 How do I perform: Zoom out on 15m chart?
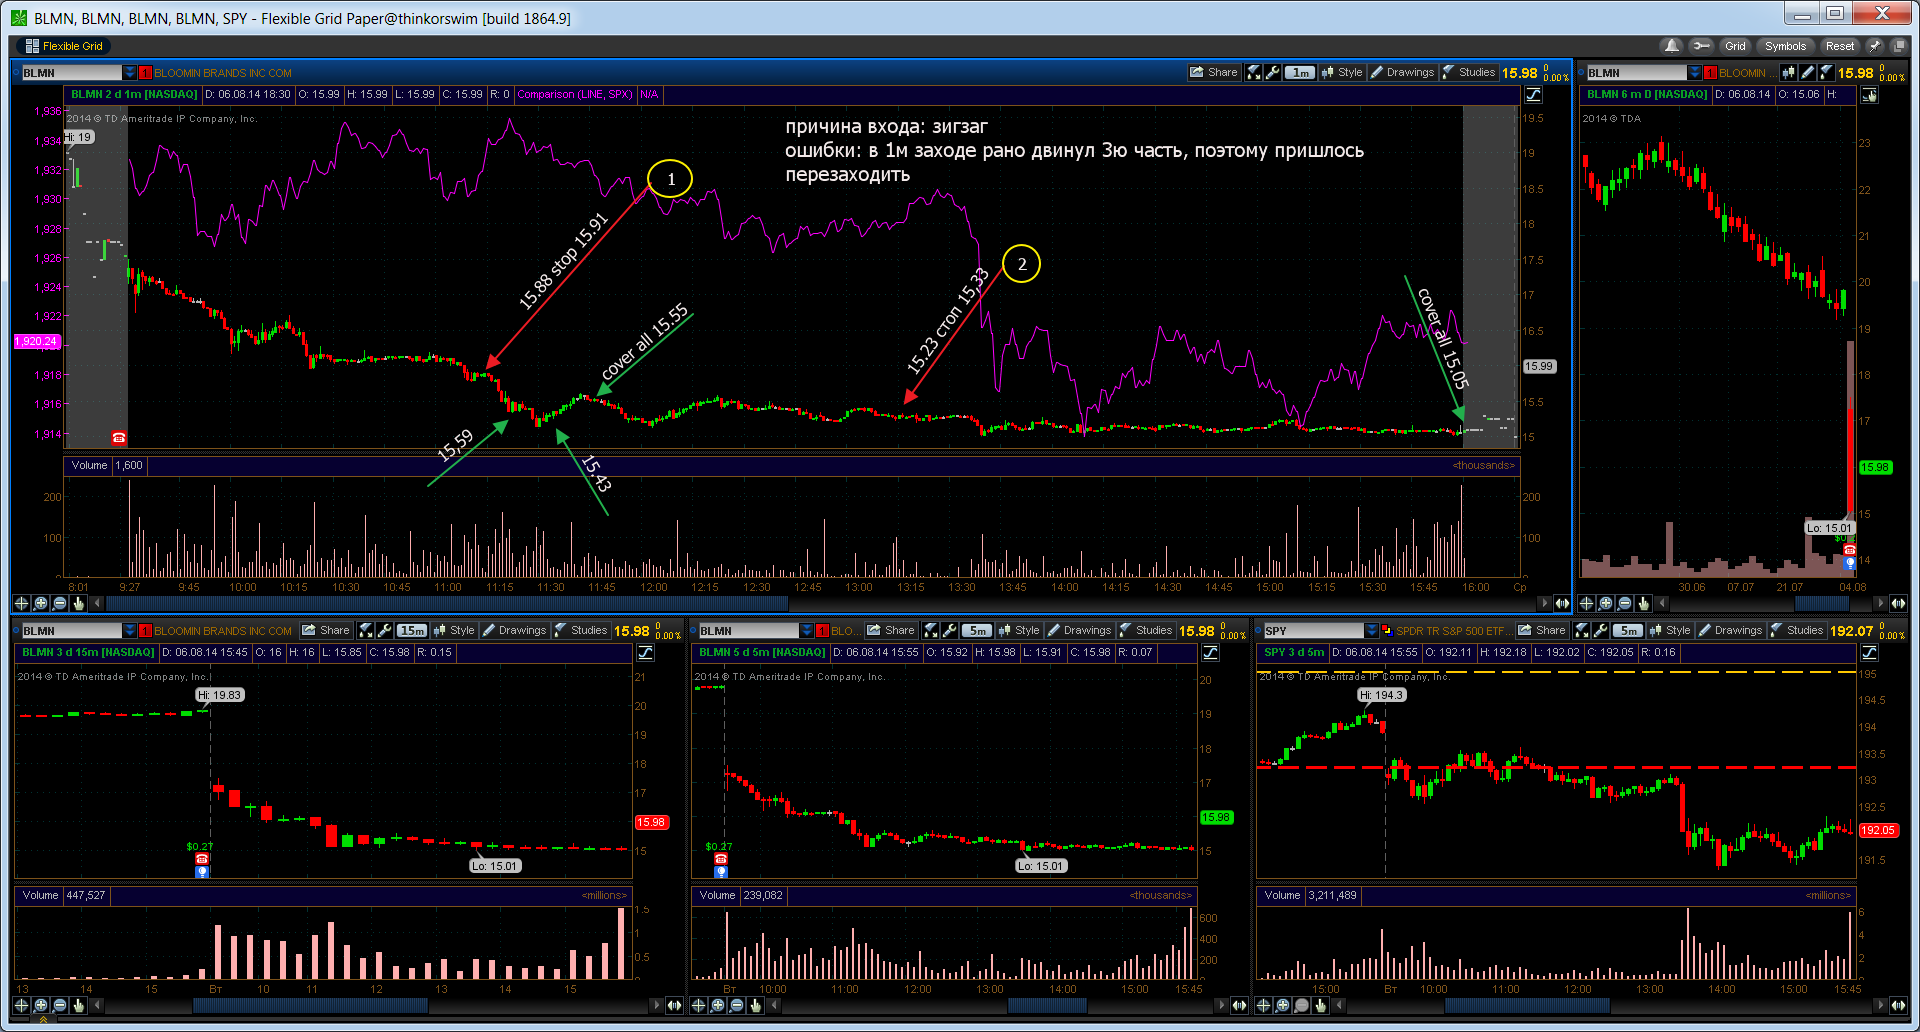click(59, 1005)
